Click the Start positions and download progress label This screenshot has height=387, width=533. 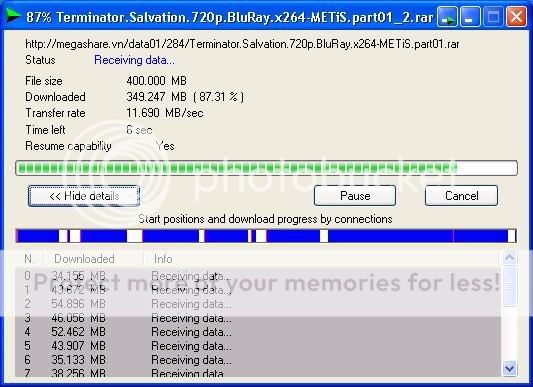[x=265, y=219]
